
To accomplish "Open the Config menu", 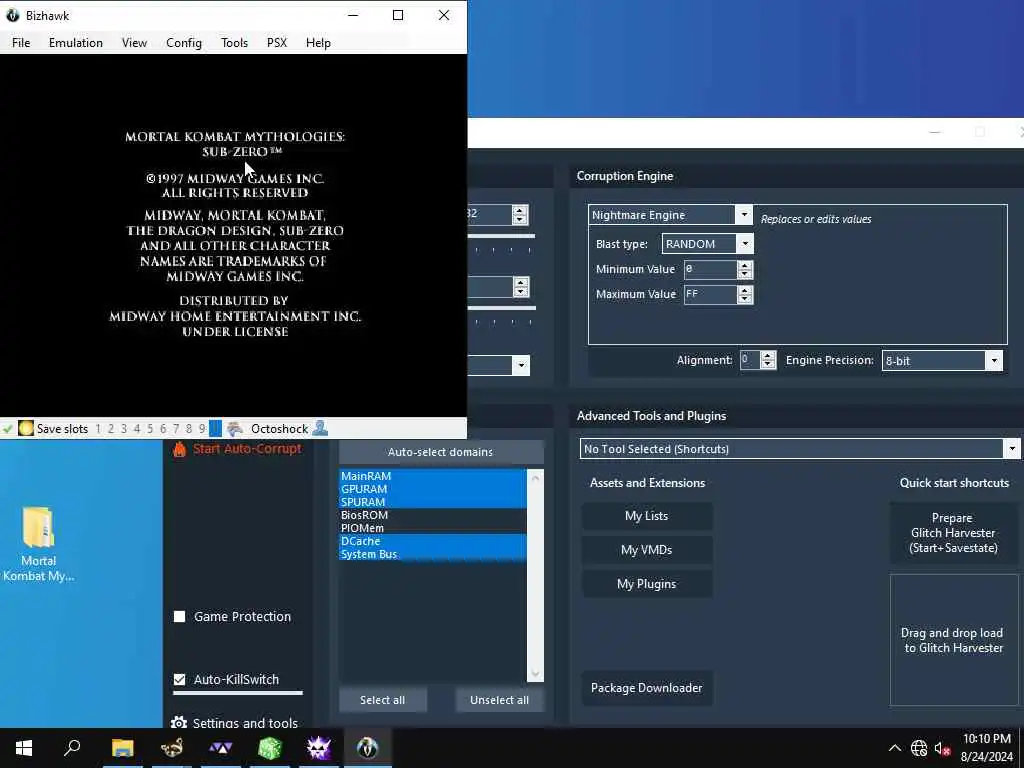I will pyautogui.click(x=184, y=42).
